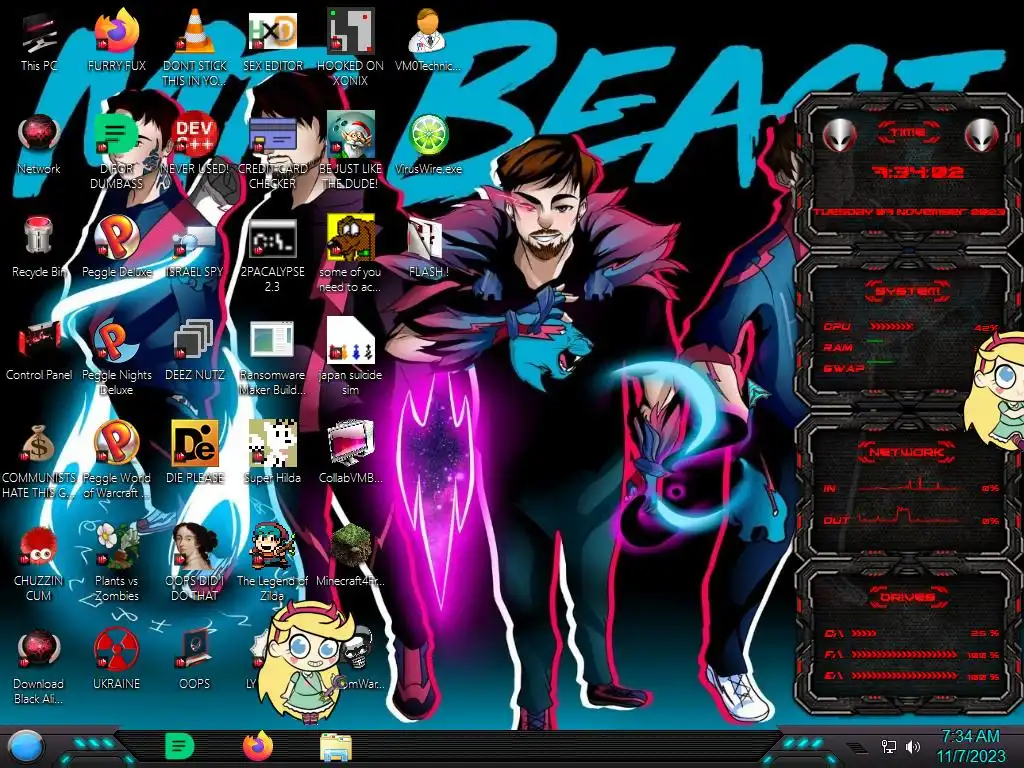Launch the Peggle Nights Deluxe shortcut
The image size is (1024, 768).
[117, 358]
